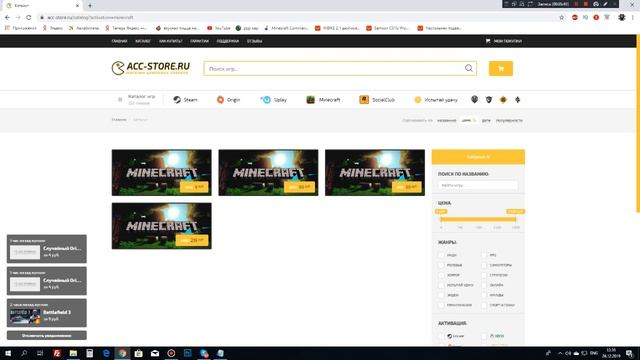Tick the Аркады genre checkbox

pyautogui.click(x=484, y=295)
